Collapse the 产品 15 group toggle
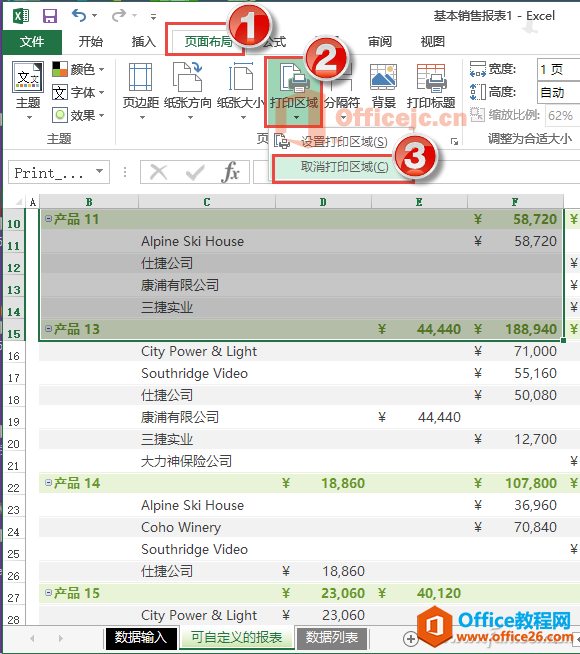The image size is (580, 654). coord(48,592)
